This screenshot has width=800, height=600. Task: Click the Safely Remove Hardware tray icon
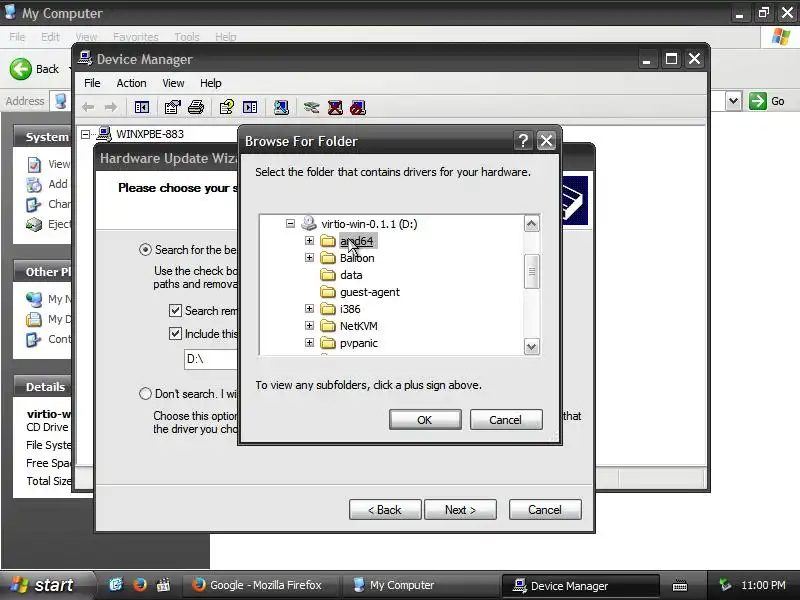pos(724,585)
